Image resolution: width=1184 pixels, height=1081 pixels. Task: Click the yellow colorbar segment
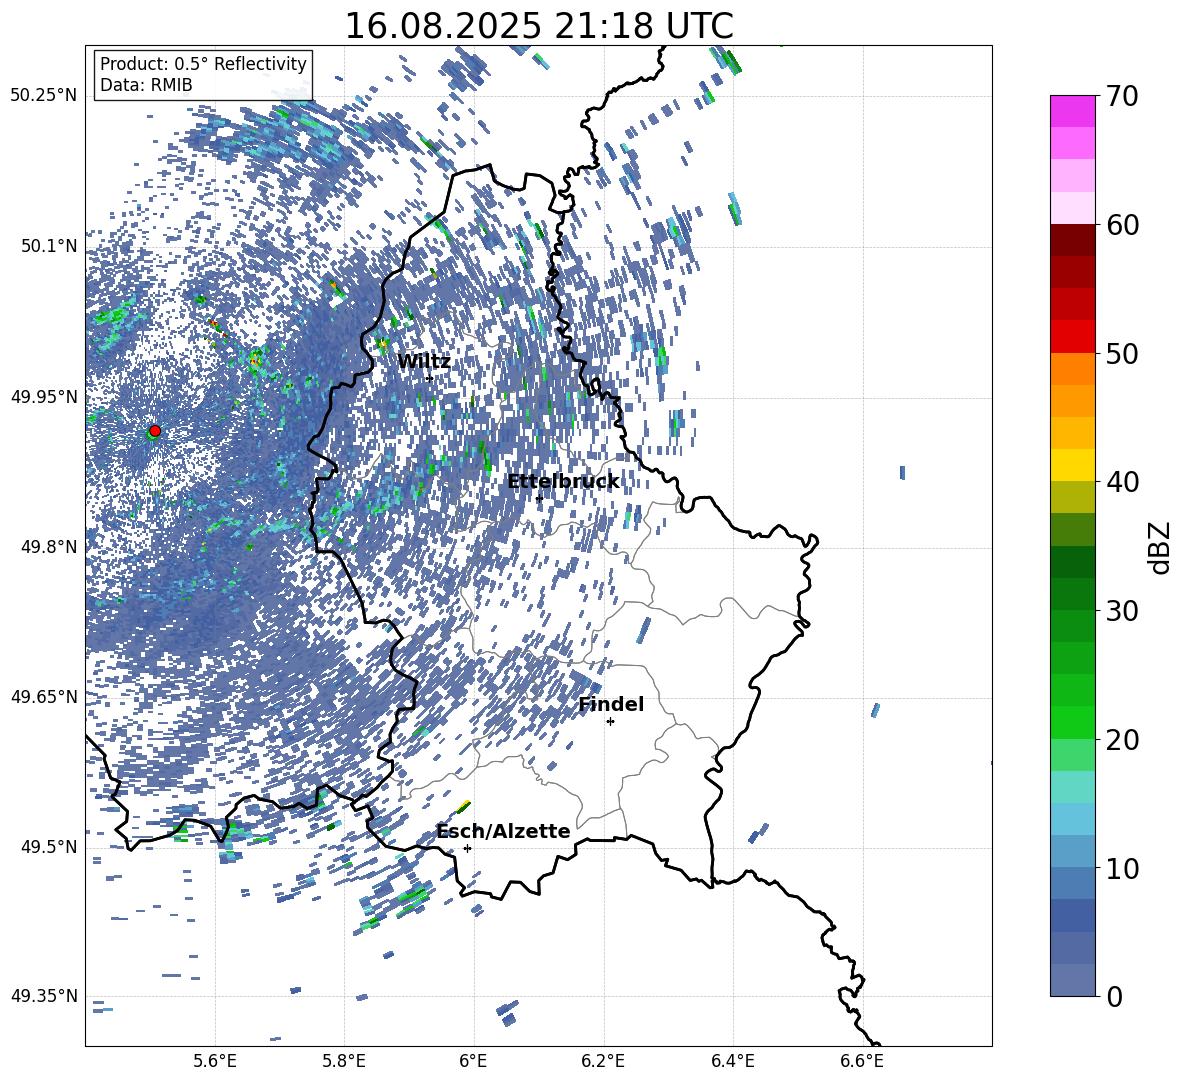1073,465
